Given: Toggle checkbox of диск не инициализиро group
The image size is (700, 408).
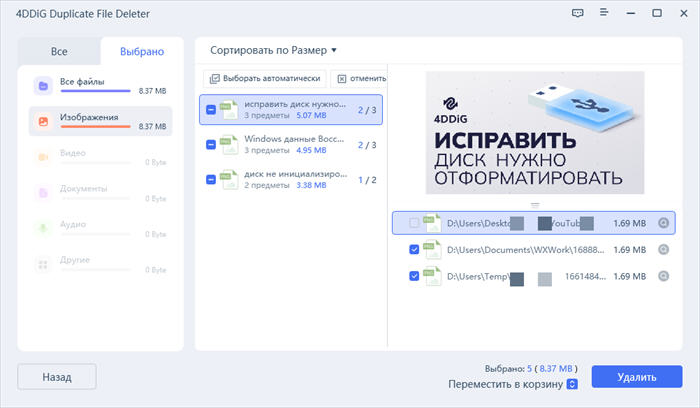Looking at the screenshot, I should tap(211, 179).
